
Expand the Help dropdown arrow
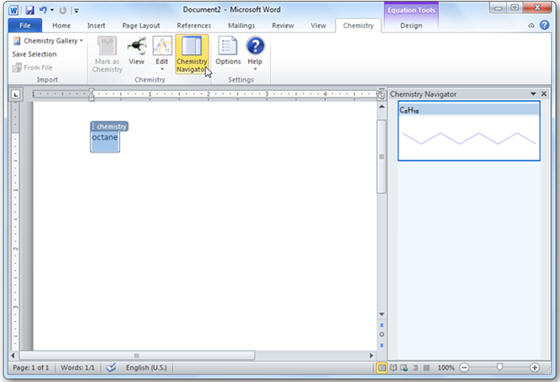point(255,69)
